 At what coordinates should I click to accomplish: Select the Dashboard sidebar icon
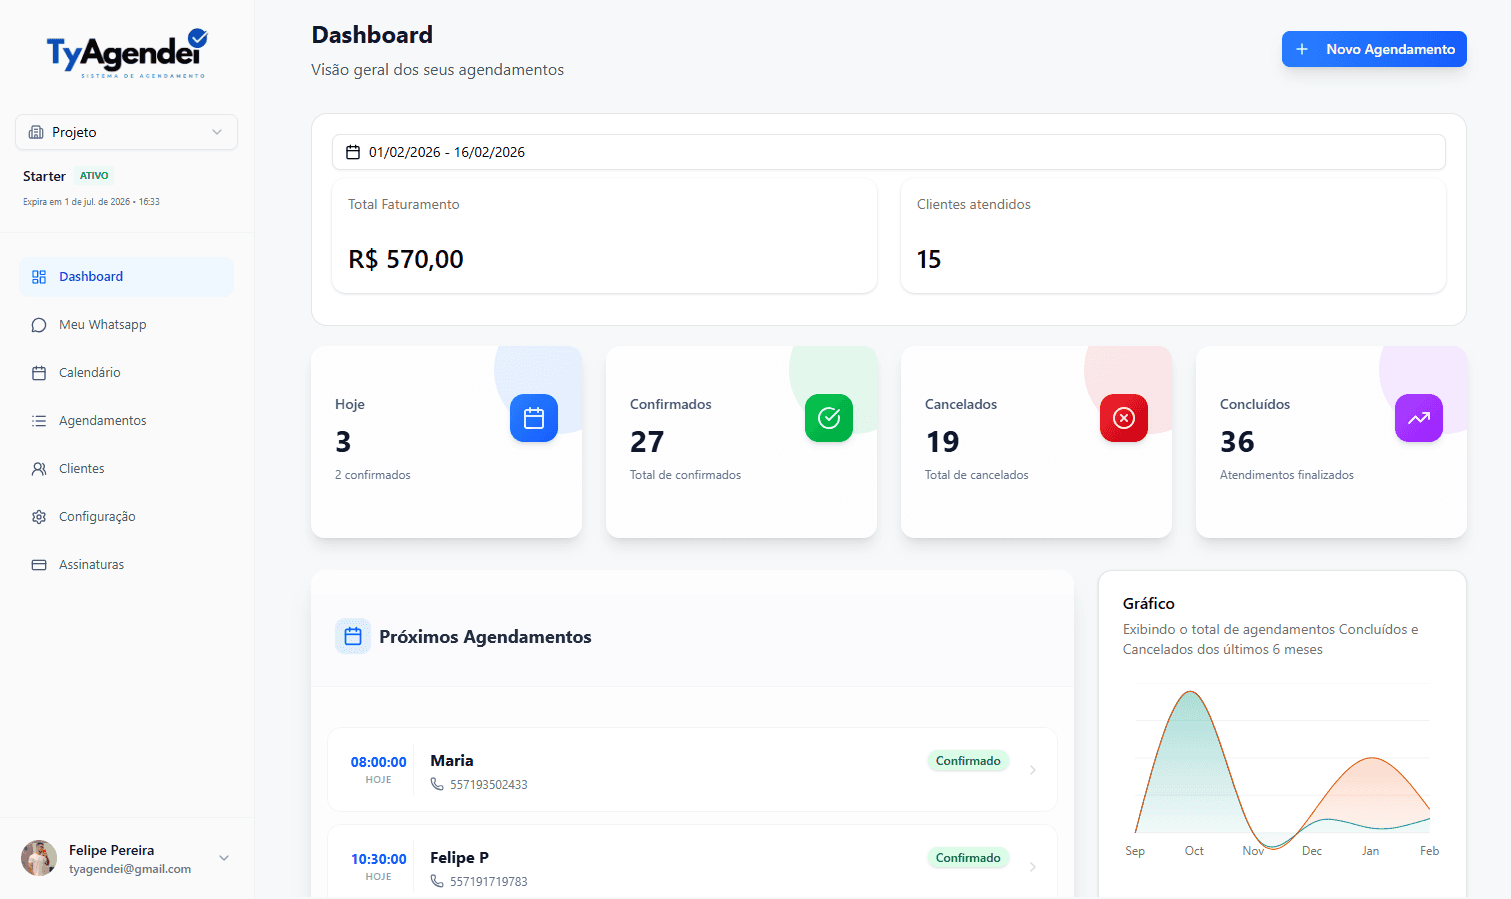coord(38,276)
